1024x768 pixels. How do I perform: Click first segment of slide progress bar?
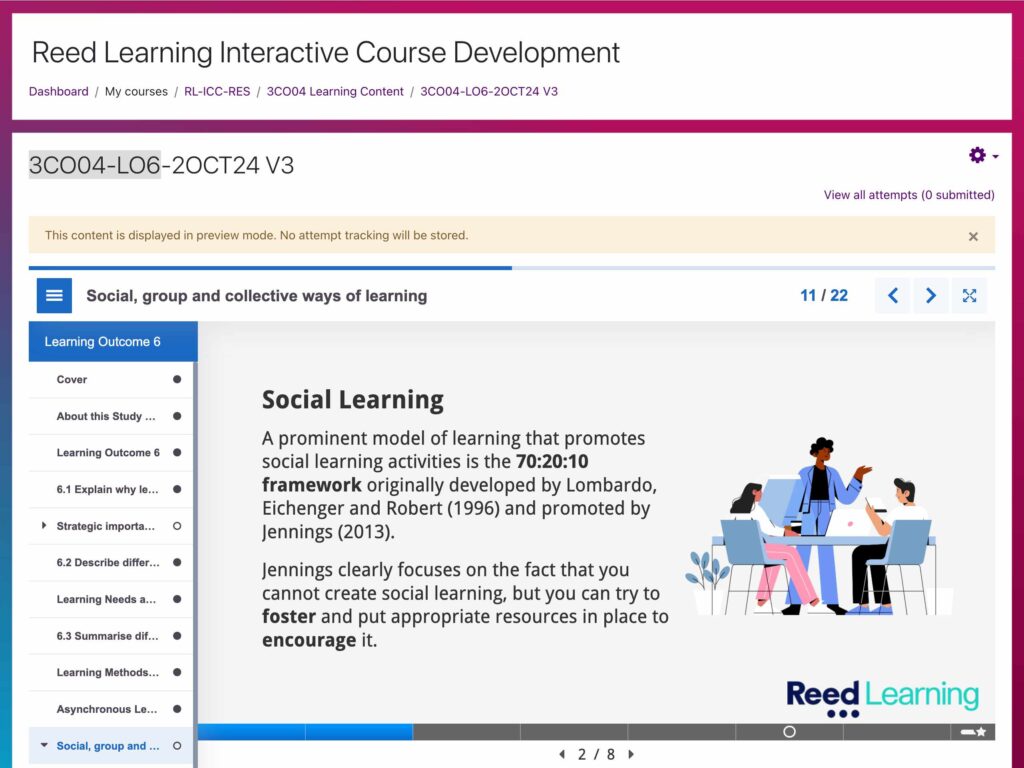pyautogui.click(x=251, y=732)
